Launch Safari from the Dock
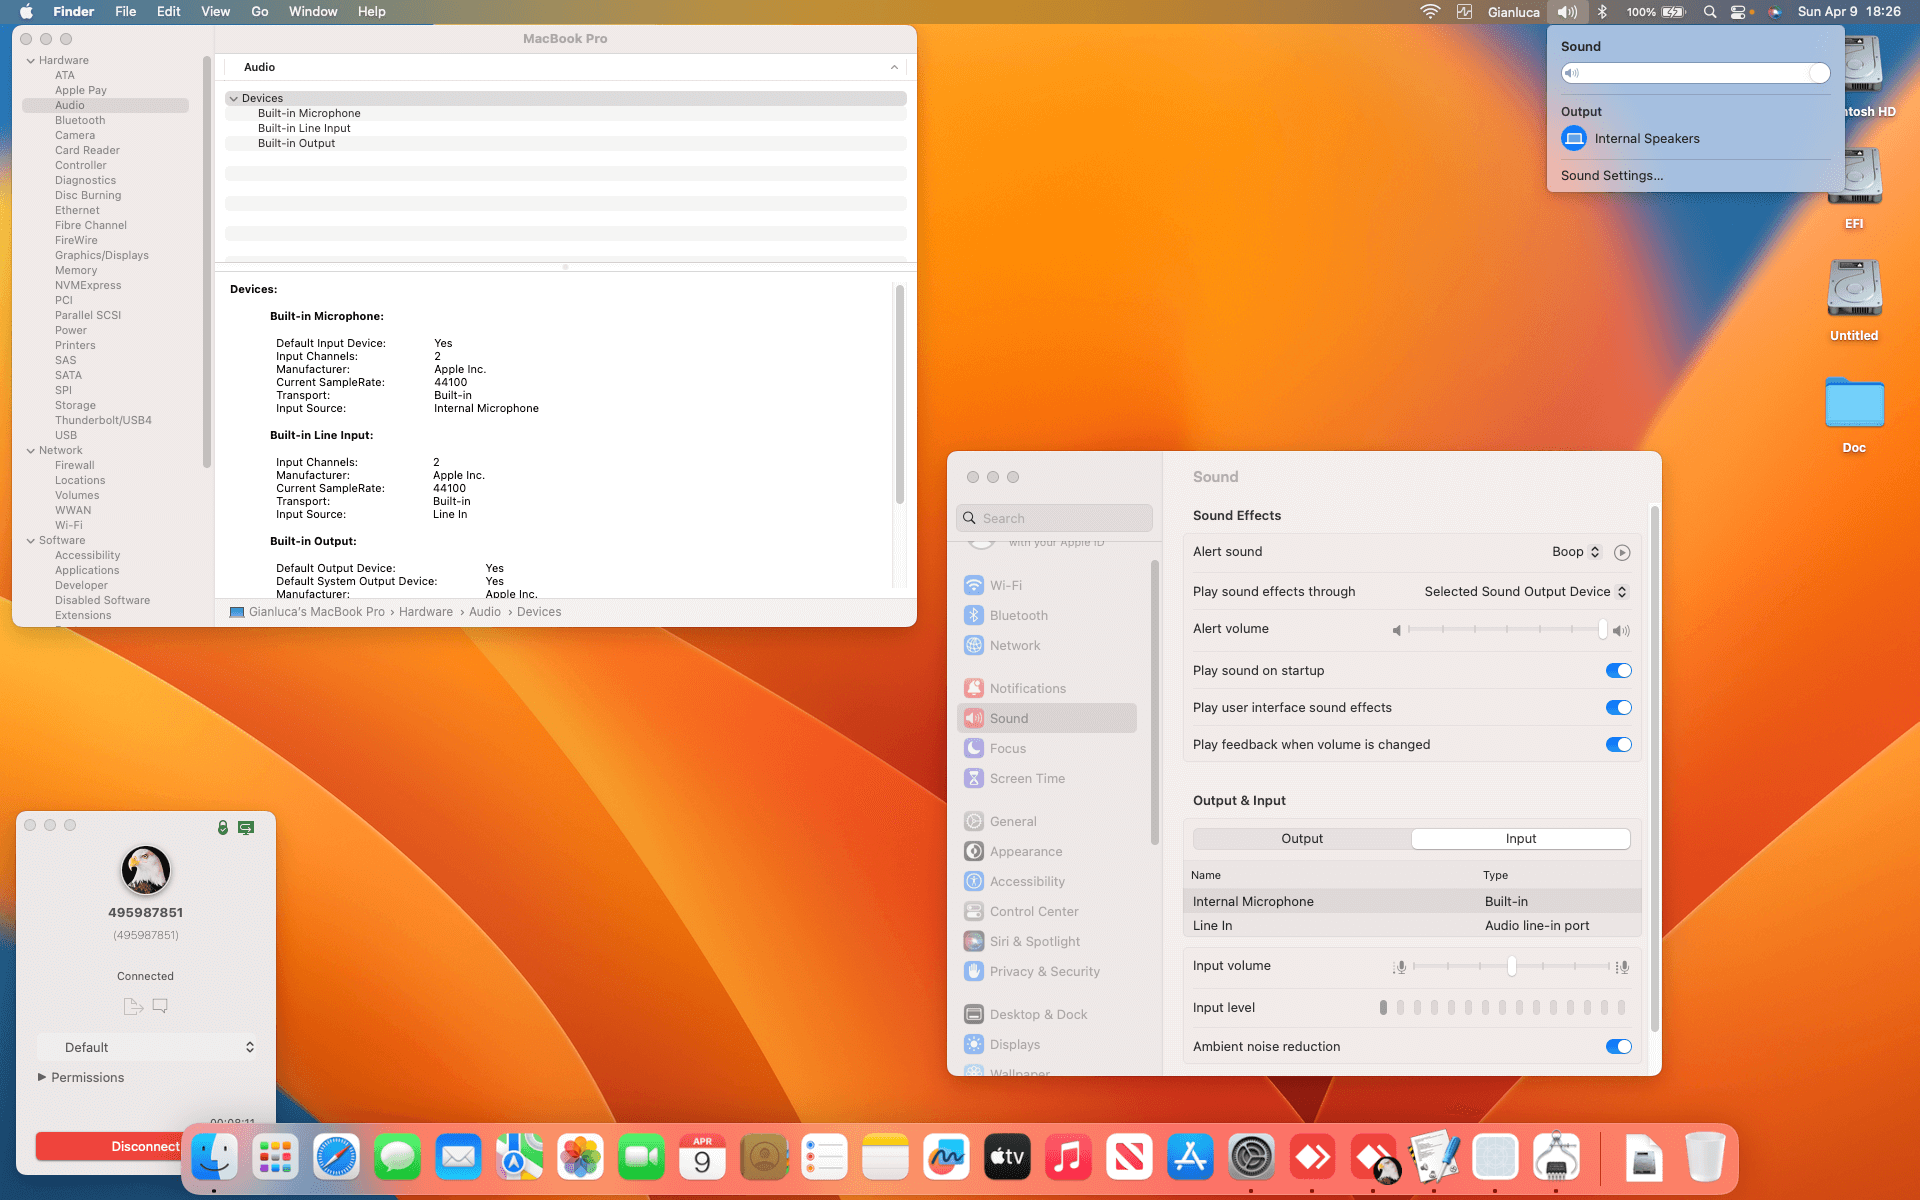Screen dimensions: 1920x1200 [x=336, y=1157]
